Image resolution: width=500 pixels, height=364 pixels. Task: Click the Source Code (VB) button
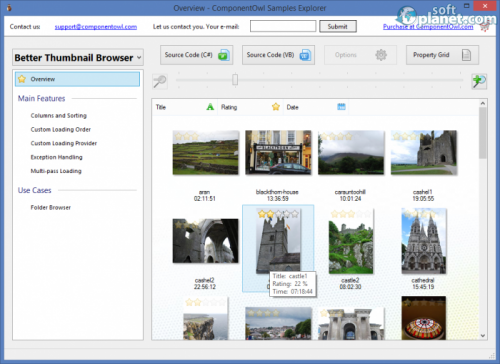[278, 55]
